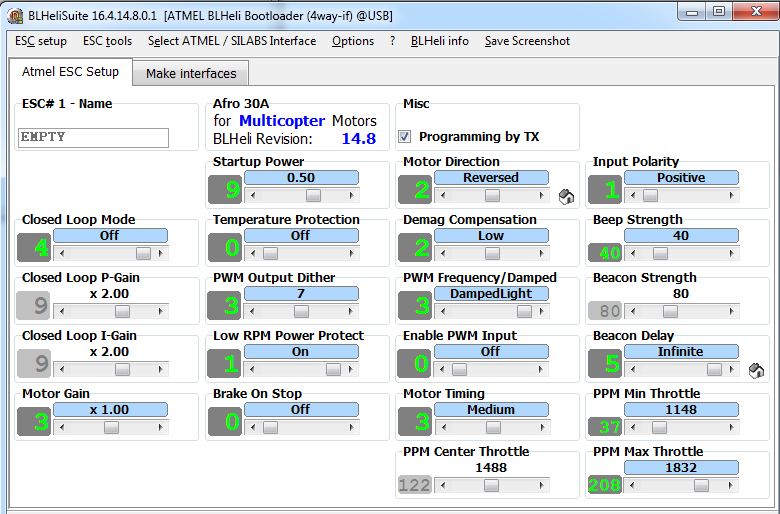Open the ESC tools menu
The height and width of the screenshot is (514, 780).
click(x=107, y=41)
